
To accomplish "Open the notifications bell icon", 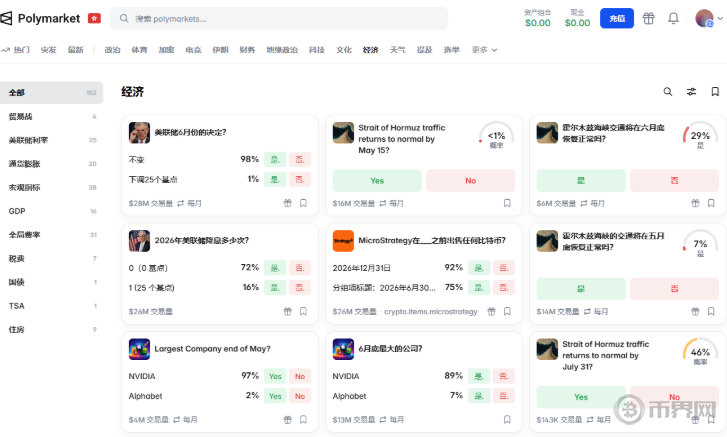I will pos(673,19).
